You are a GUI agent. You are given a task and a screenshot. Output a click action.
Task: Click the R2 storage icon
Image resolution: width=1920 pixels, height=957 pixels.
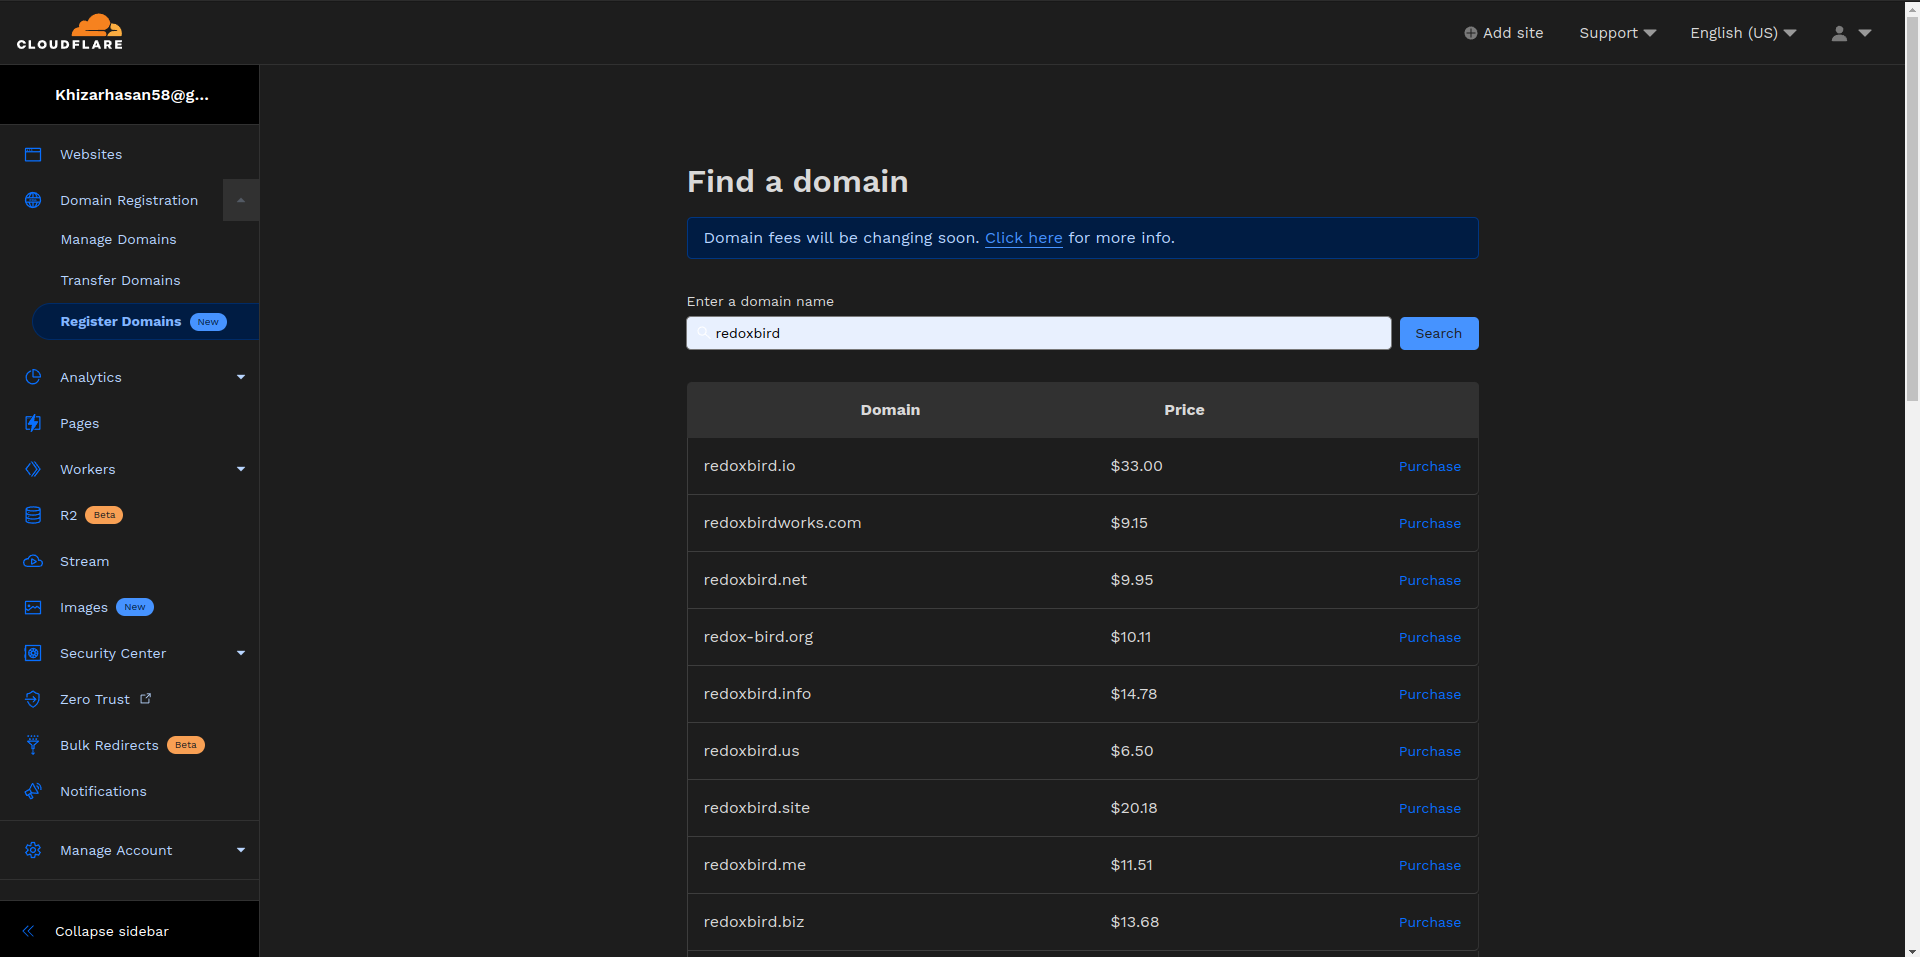(x=33, y=515)
